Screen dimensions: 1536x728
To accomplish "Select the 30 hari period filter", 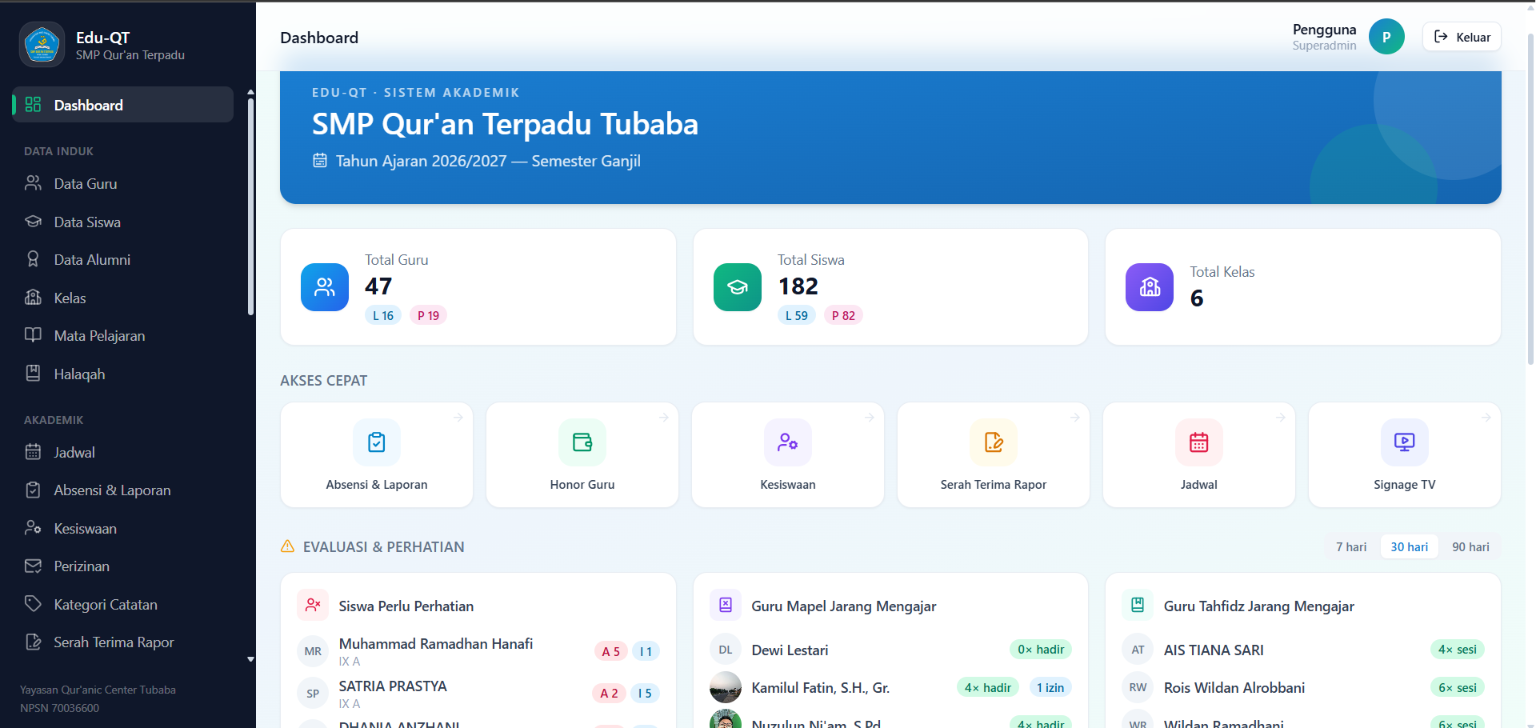I will [1409, 547].
